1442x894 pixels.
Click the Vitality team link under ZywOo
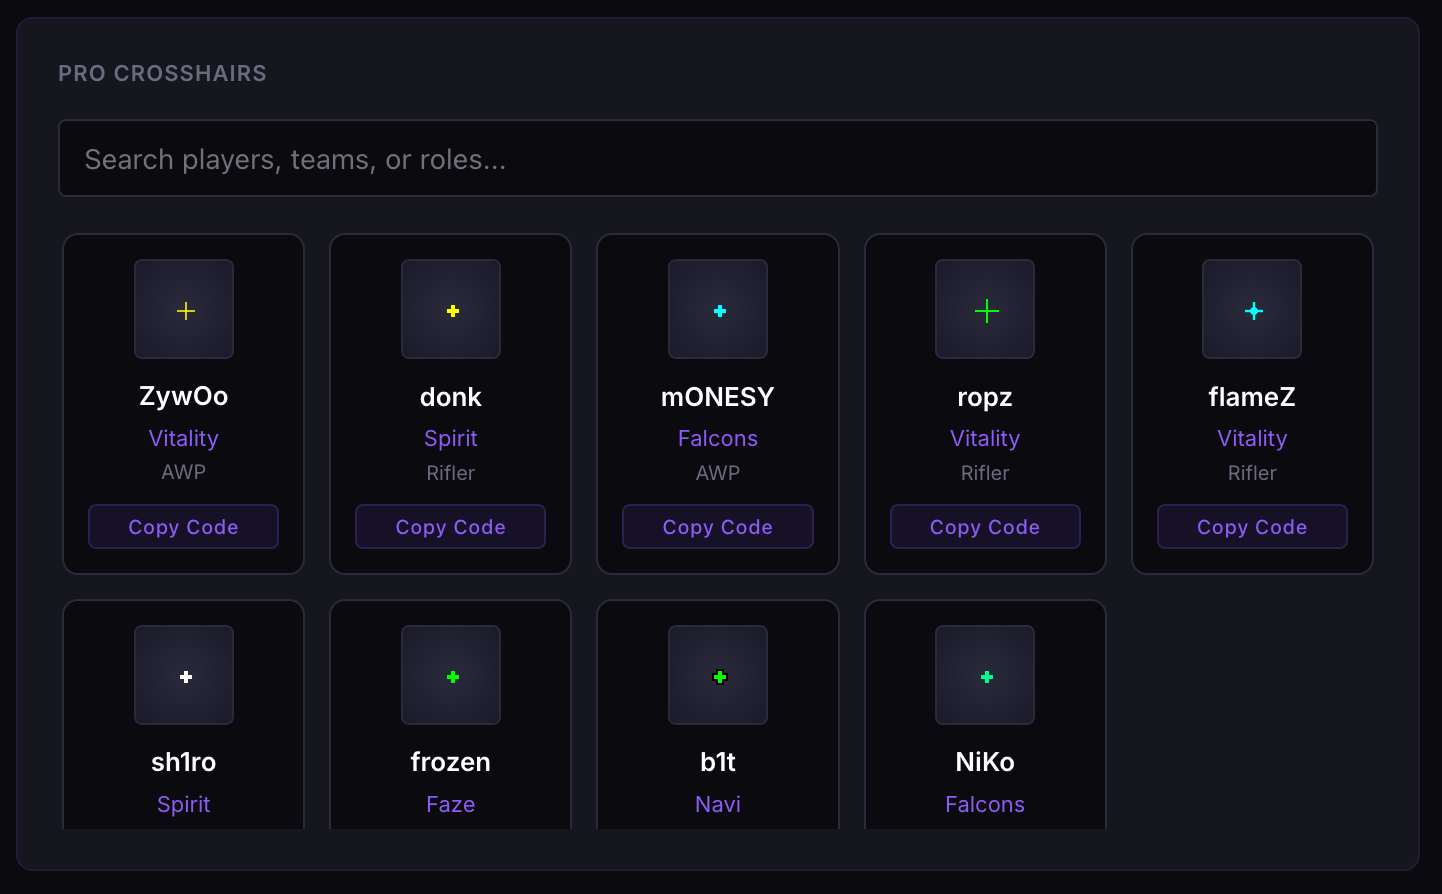184,438
